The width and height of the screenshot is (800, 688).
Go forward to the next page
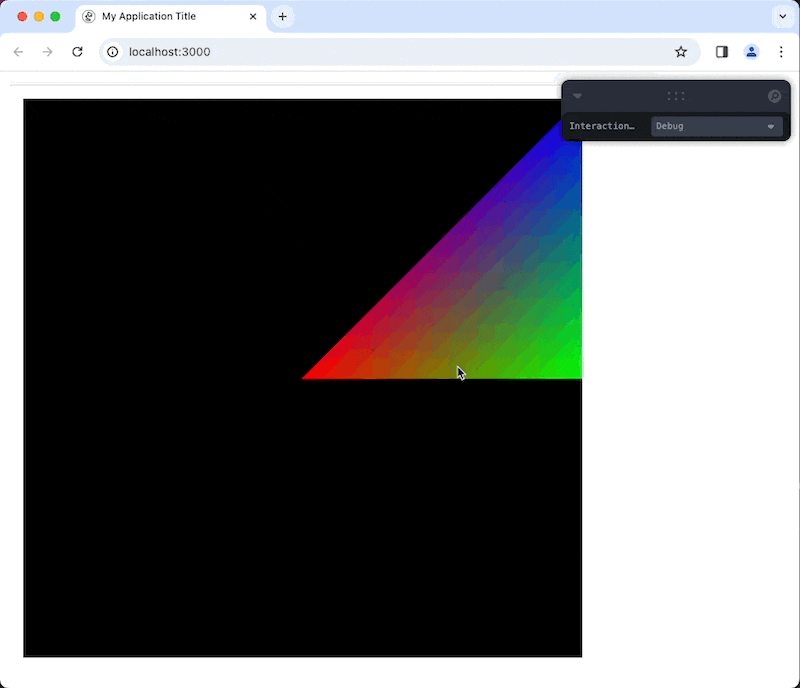47,52
